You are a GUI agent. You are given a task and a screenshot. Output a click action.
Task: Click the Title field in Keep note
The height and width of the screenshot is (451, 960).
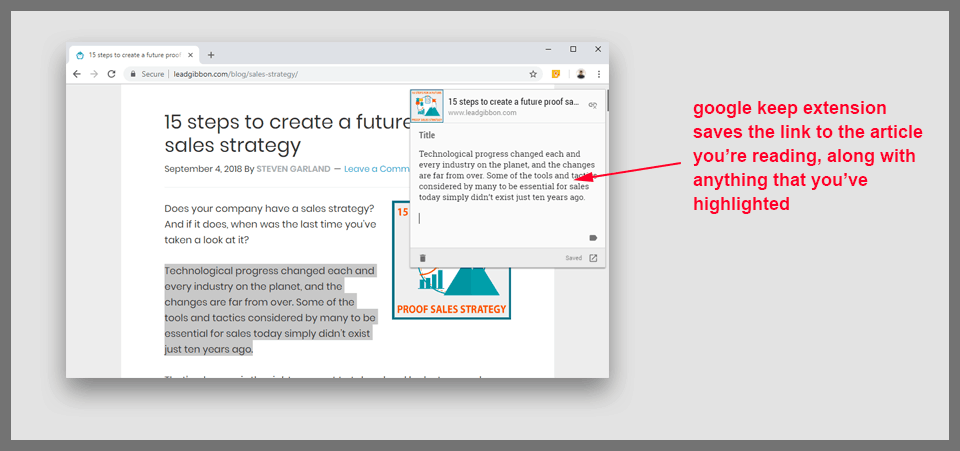(427, 135)
